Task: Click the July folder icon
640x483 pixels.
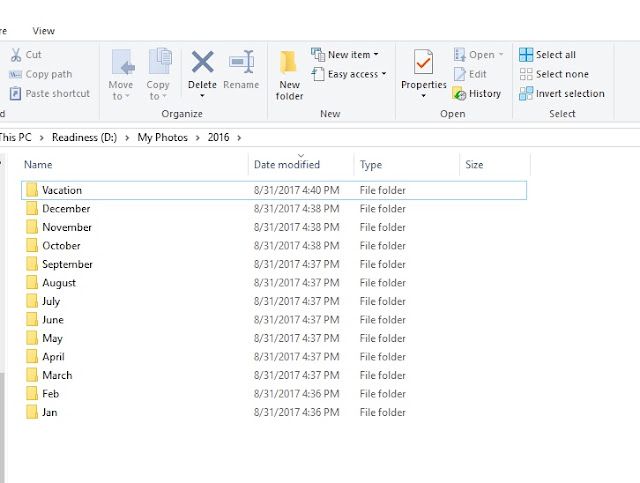Action: pyautogui.click(x=32, y=301)
